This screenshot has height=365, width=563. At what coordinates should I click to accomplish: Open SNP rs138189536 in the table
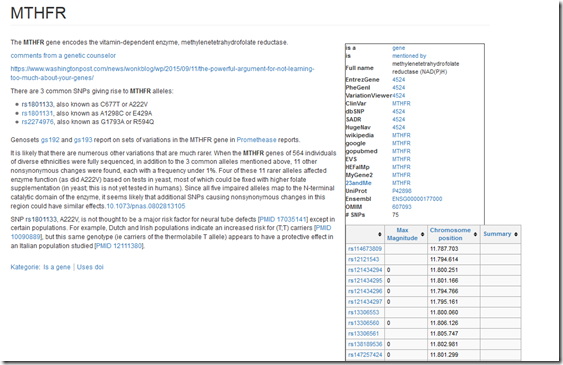(x=365, y=344)
